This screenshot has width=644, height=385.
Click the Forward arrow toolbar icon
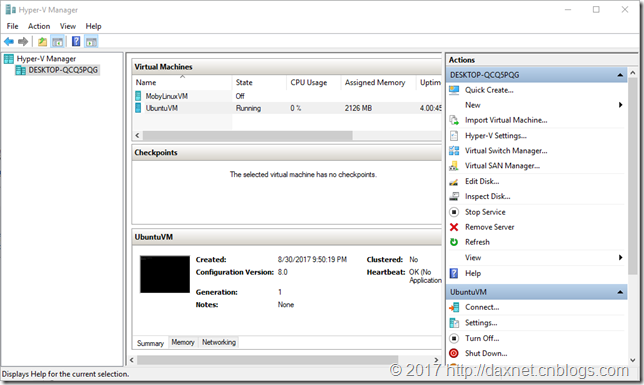(x=23, y=41)
